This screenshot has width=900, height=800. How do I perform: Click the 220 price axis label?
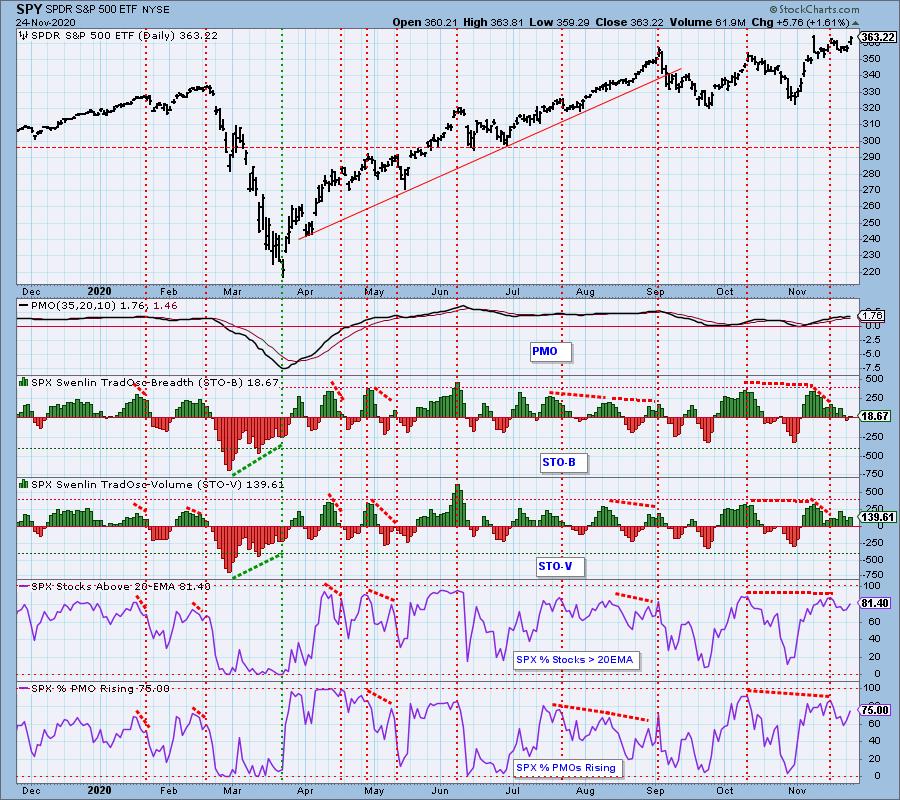872,271
